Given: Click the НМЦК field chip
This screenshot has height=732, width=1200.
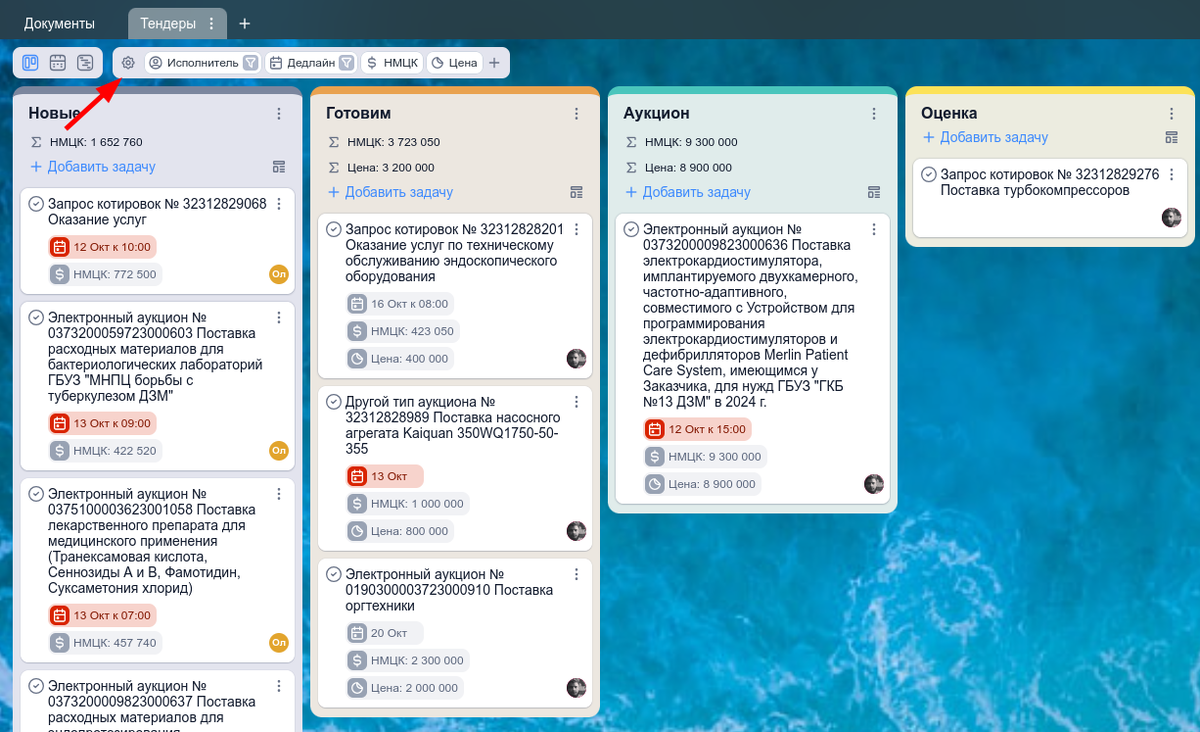Looking at the screenshot, I should pyautogui.click(x=392, y=63).
